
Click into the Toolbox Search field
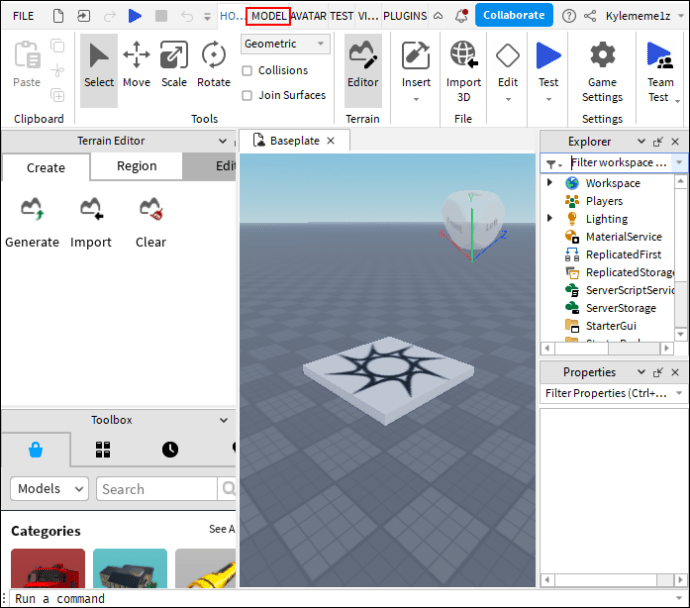coord(157,489)
